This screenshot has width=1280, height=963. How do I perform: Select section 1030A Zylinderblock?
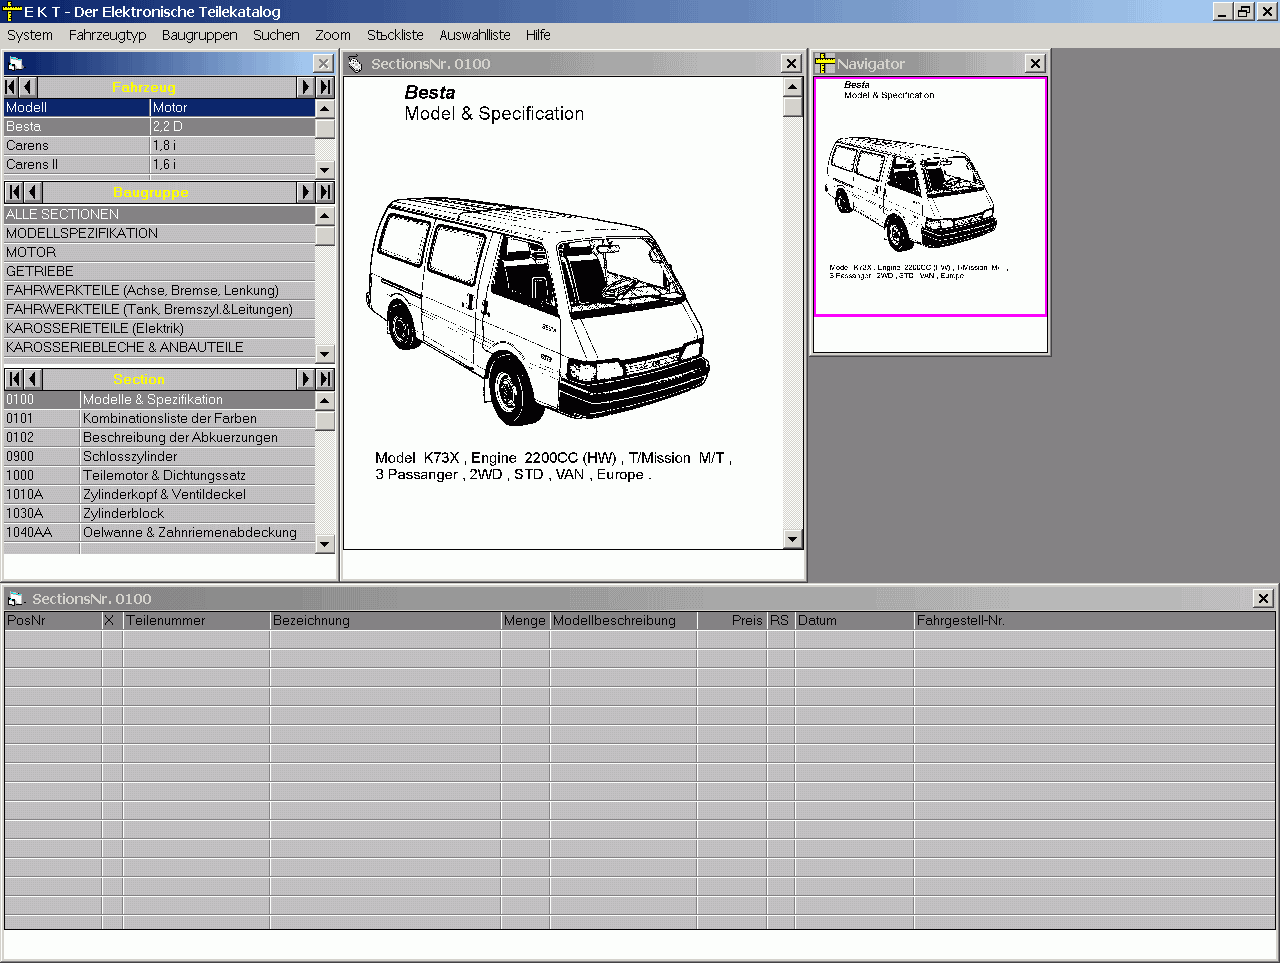coord(159,514)
